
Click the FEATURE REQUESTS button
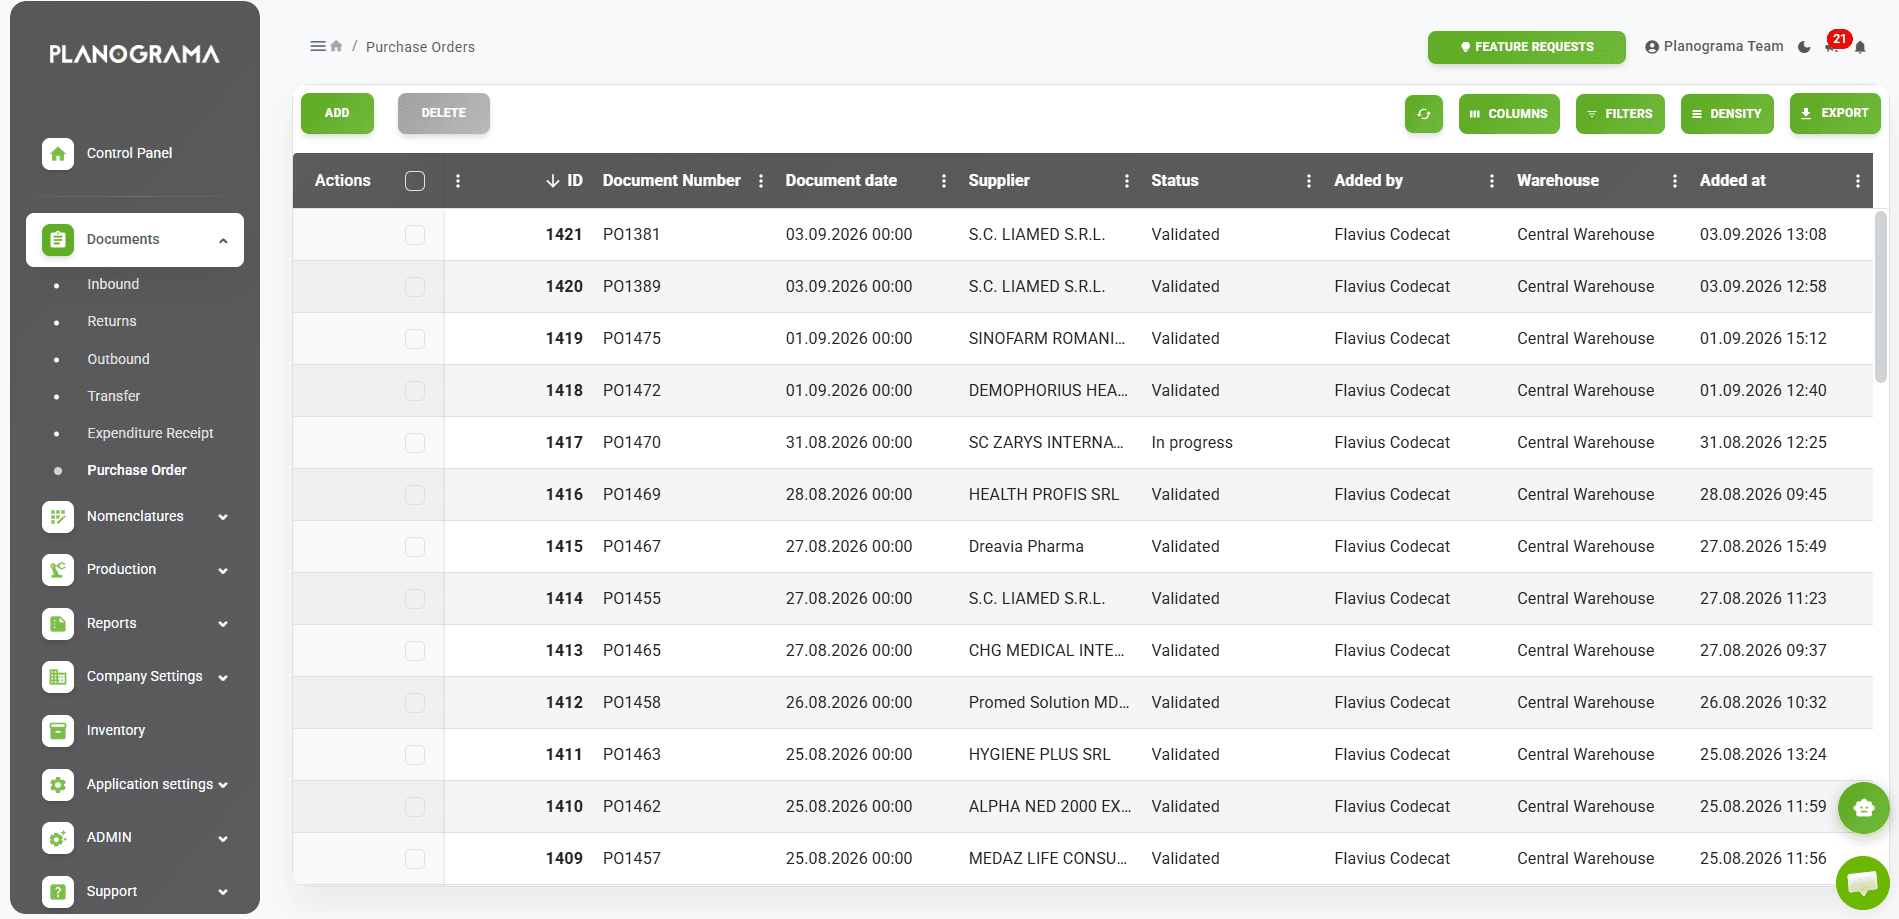[x=1527, y=47]
